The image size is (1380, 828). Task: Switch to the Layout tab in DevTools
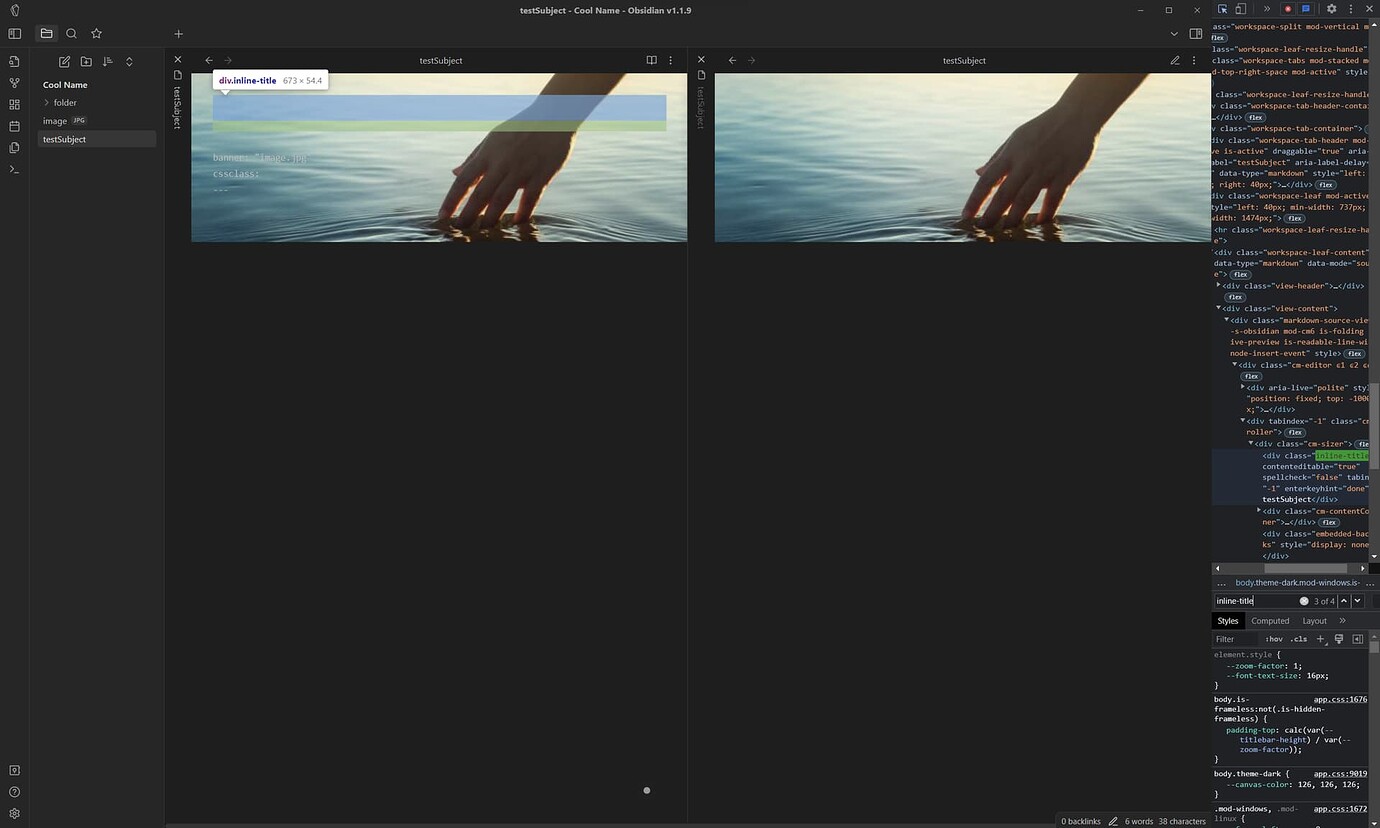(1314, 620)
